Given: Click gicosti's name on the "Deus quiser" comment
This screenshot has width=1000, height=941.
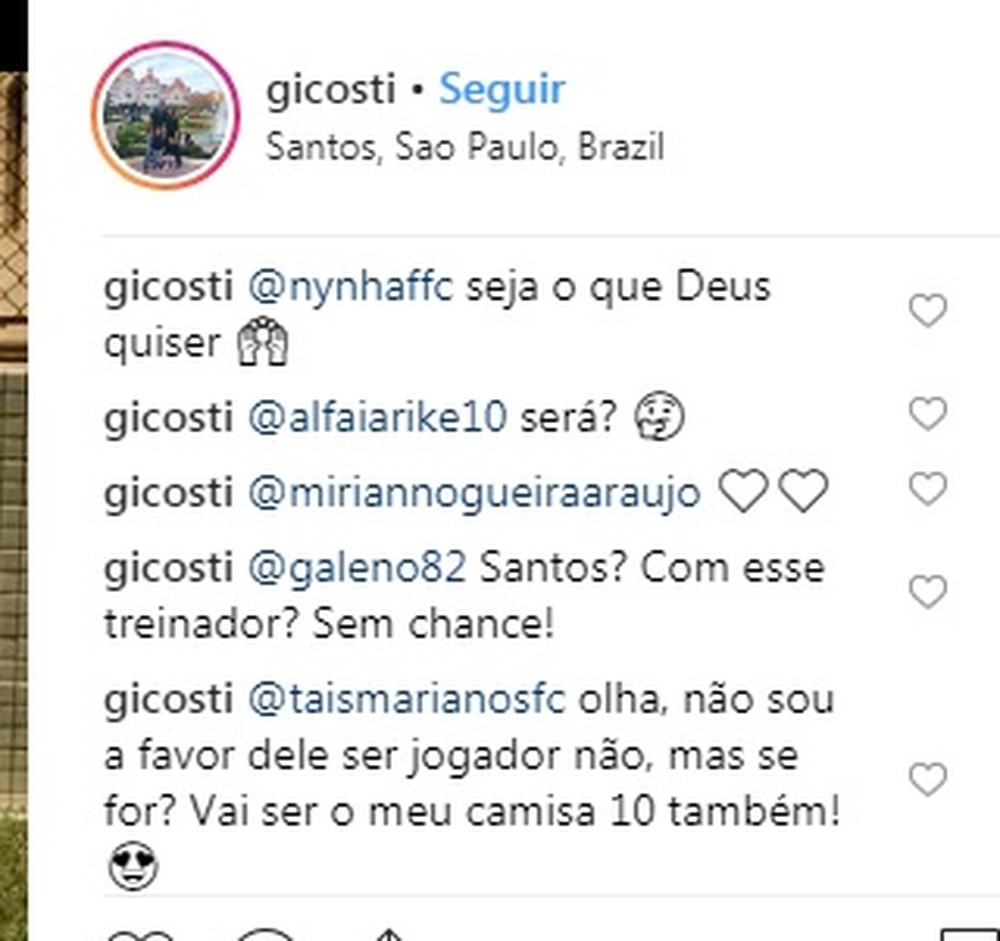Looking at the screenshot, I should tap(169, 288).
